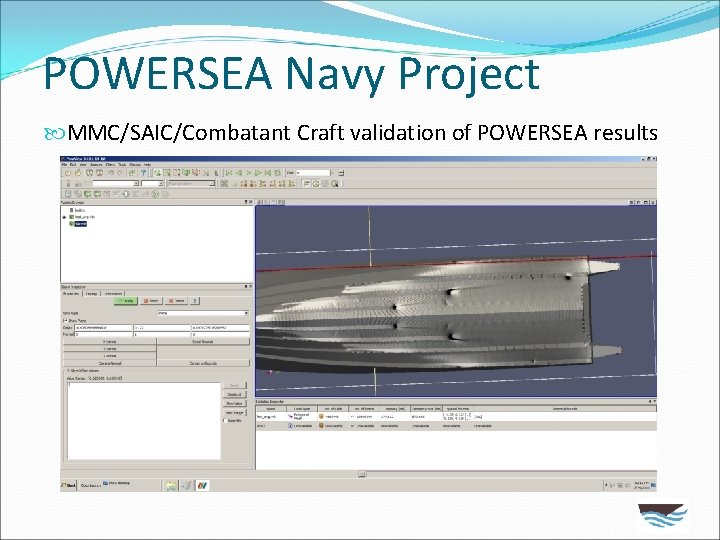Select the Slice filter toolbar icon
Screen dimensions: 720x540
point(97,194)
